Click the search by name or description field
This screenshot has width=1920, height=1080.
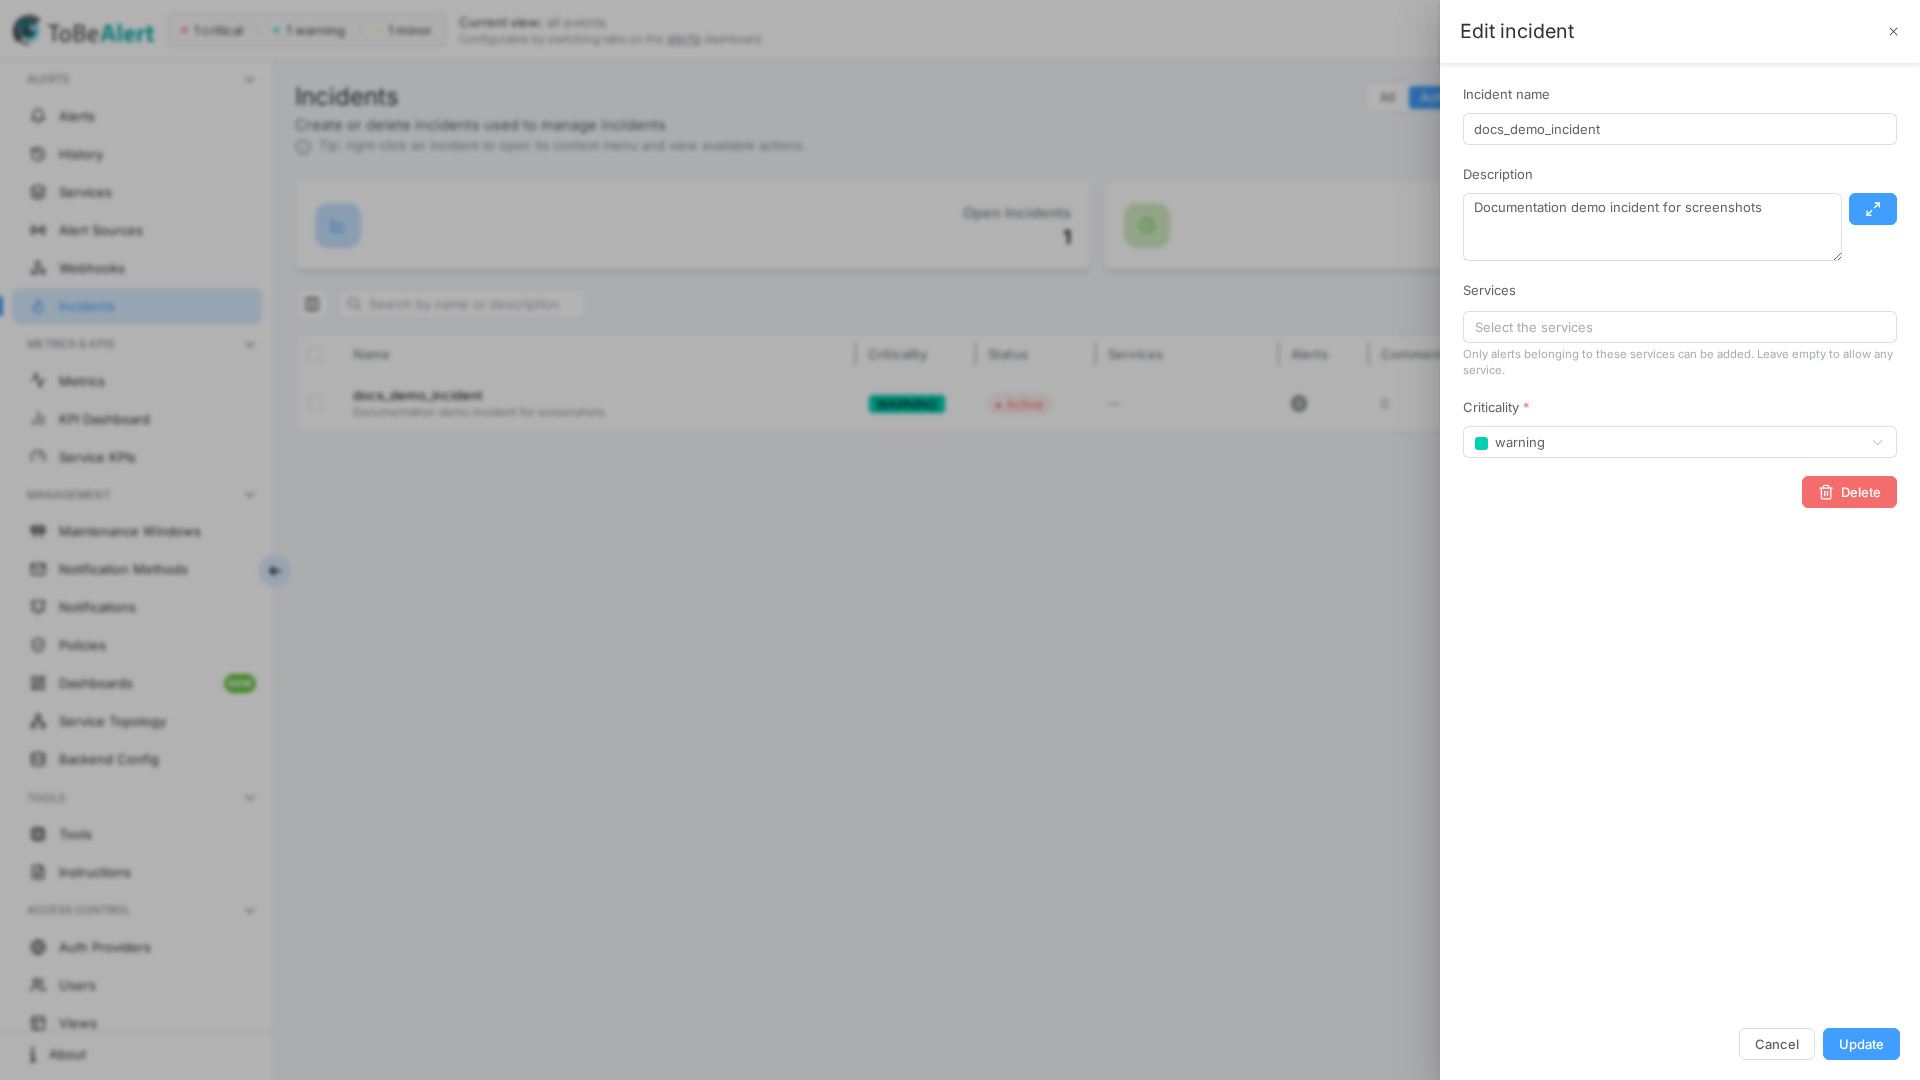pyautogui.click(x=462, y=304)
